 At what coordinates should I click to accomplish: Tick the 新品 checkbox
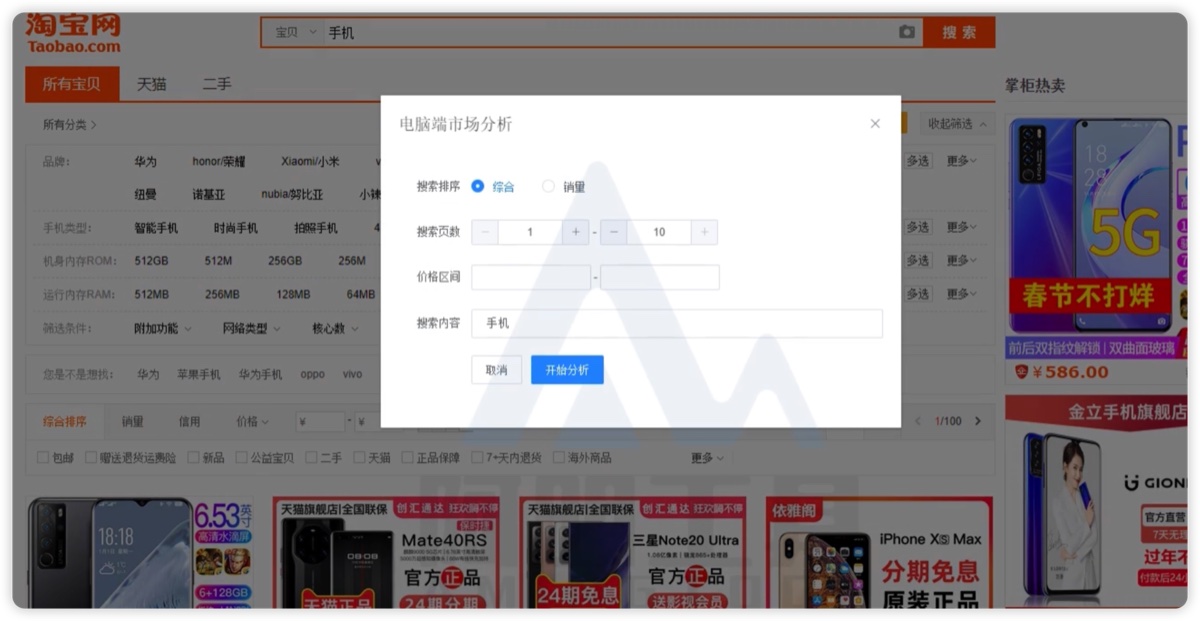click(x=193, y=458)
